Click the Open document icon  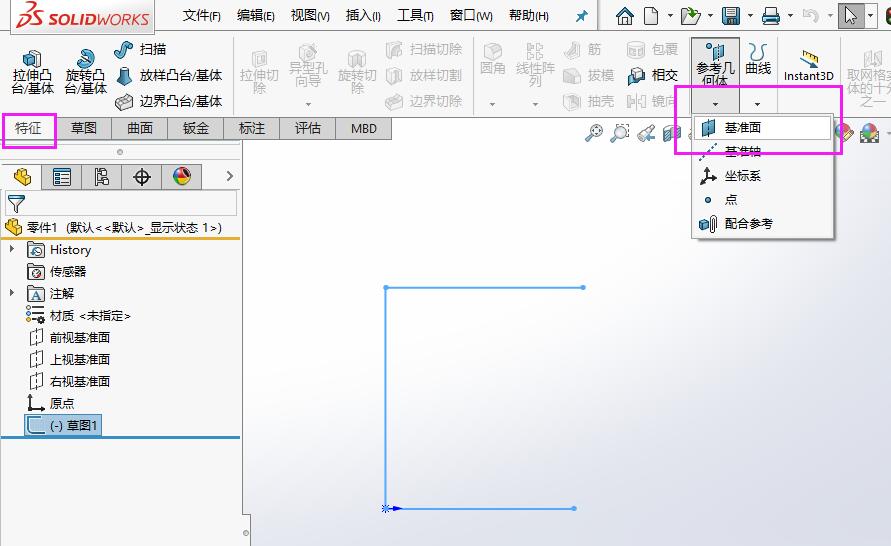pos(690,16)
